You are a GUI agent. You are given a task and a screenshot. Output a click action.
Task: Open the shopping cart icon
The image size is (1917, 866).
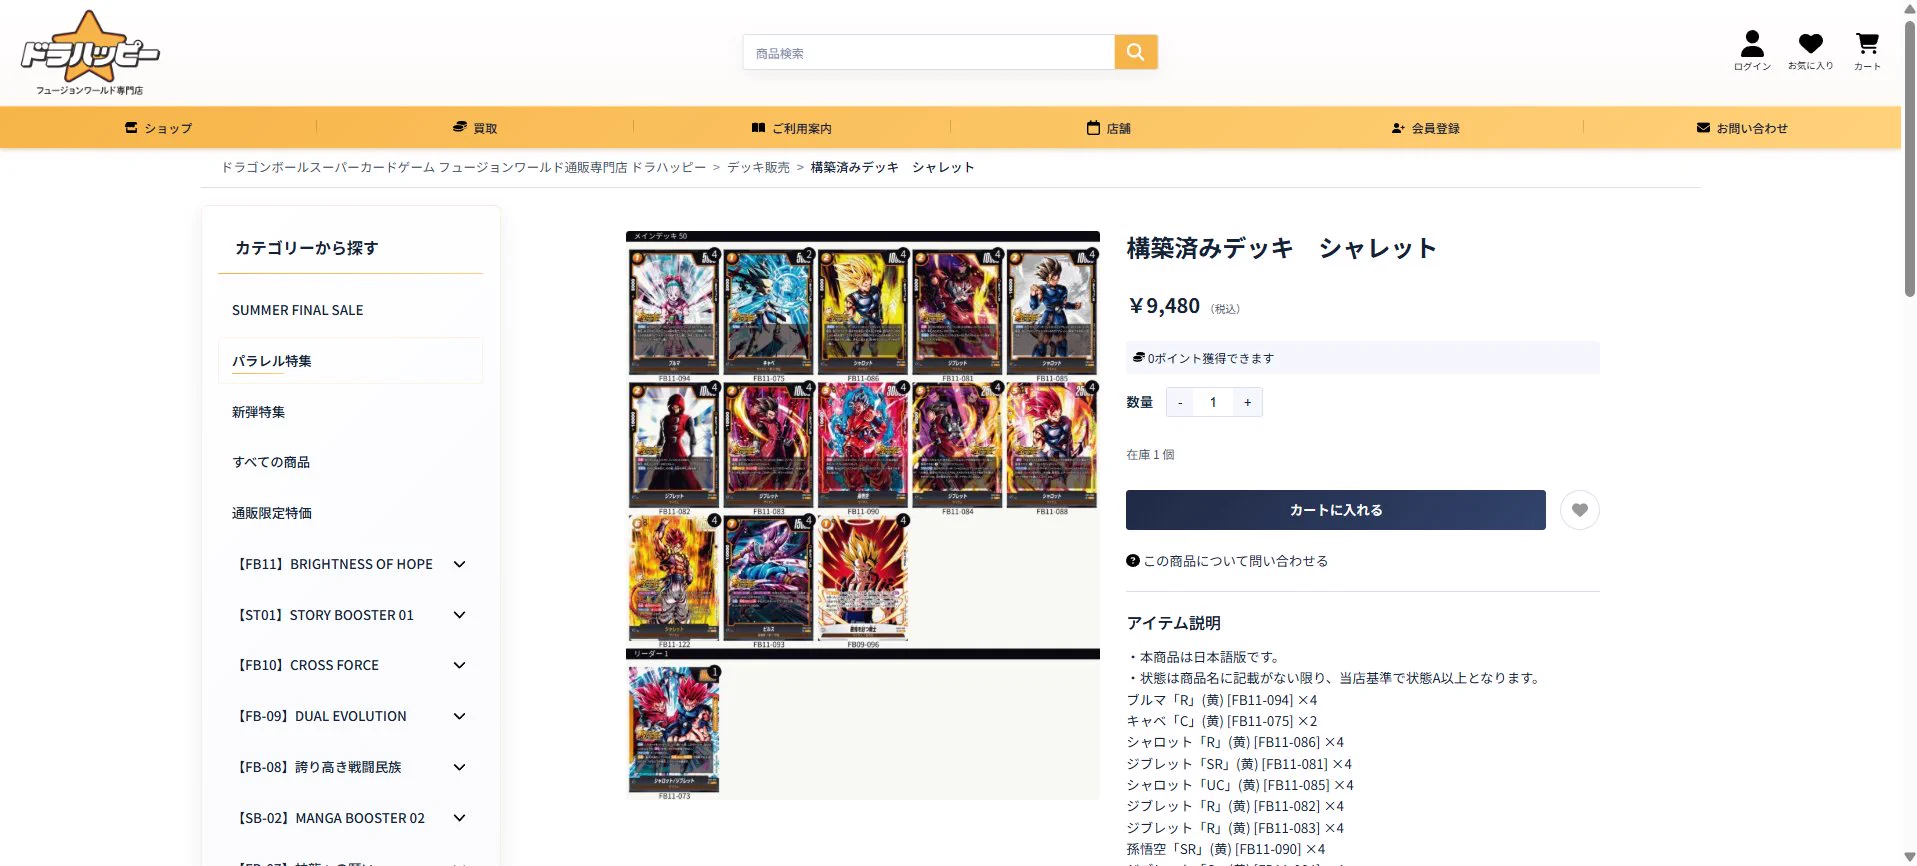(1867, 50)
